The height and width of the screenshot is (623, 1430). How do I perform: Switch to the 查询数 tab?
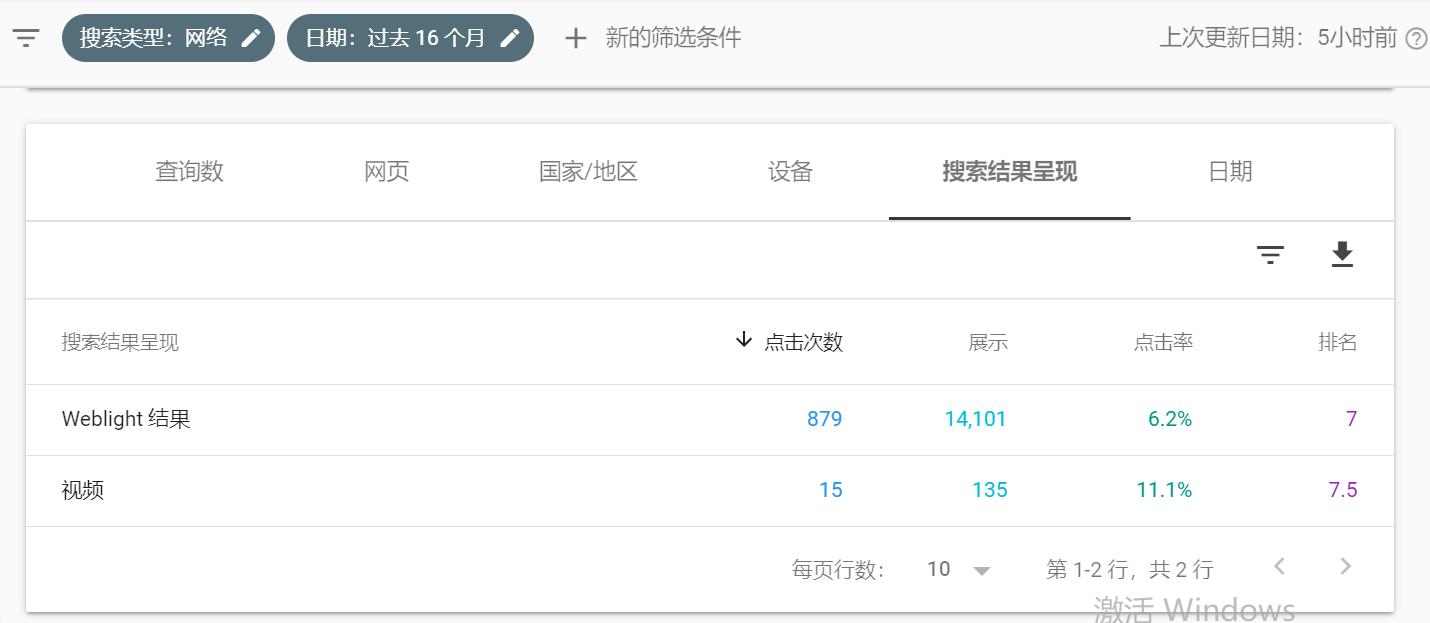(x=189, y=171)
